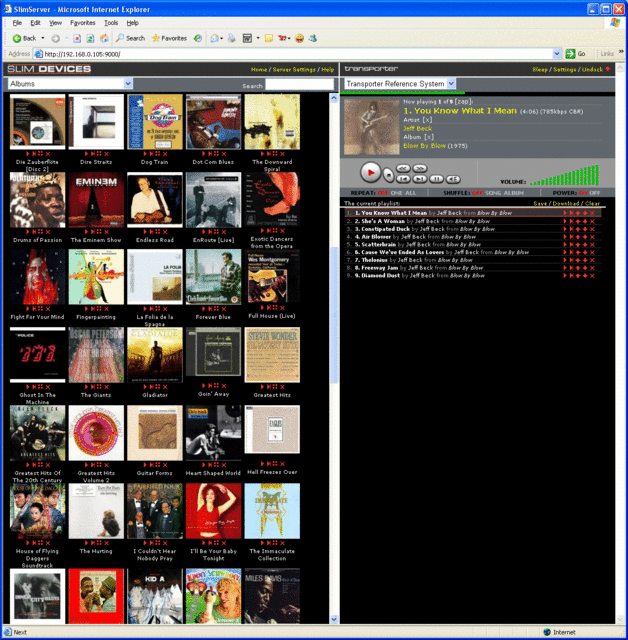Click the History toolbar icon

(197, 38)
